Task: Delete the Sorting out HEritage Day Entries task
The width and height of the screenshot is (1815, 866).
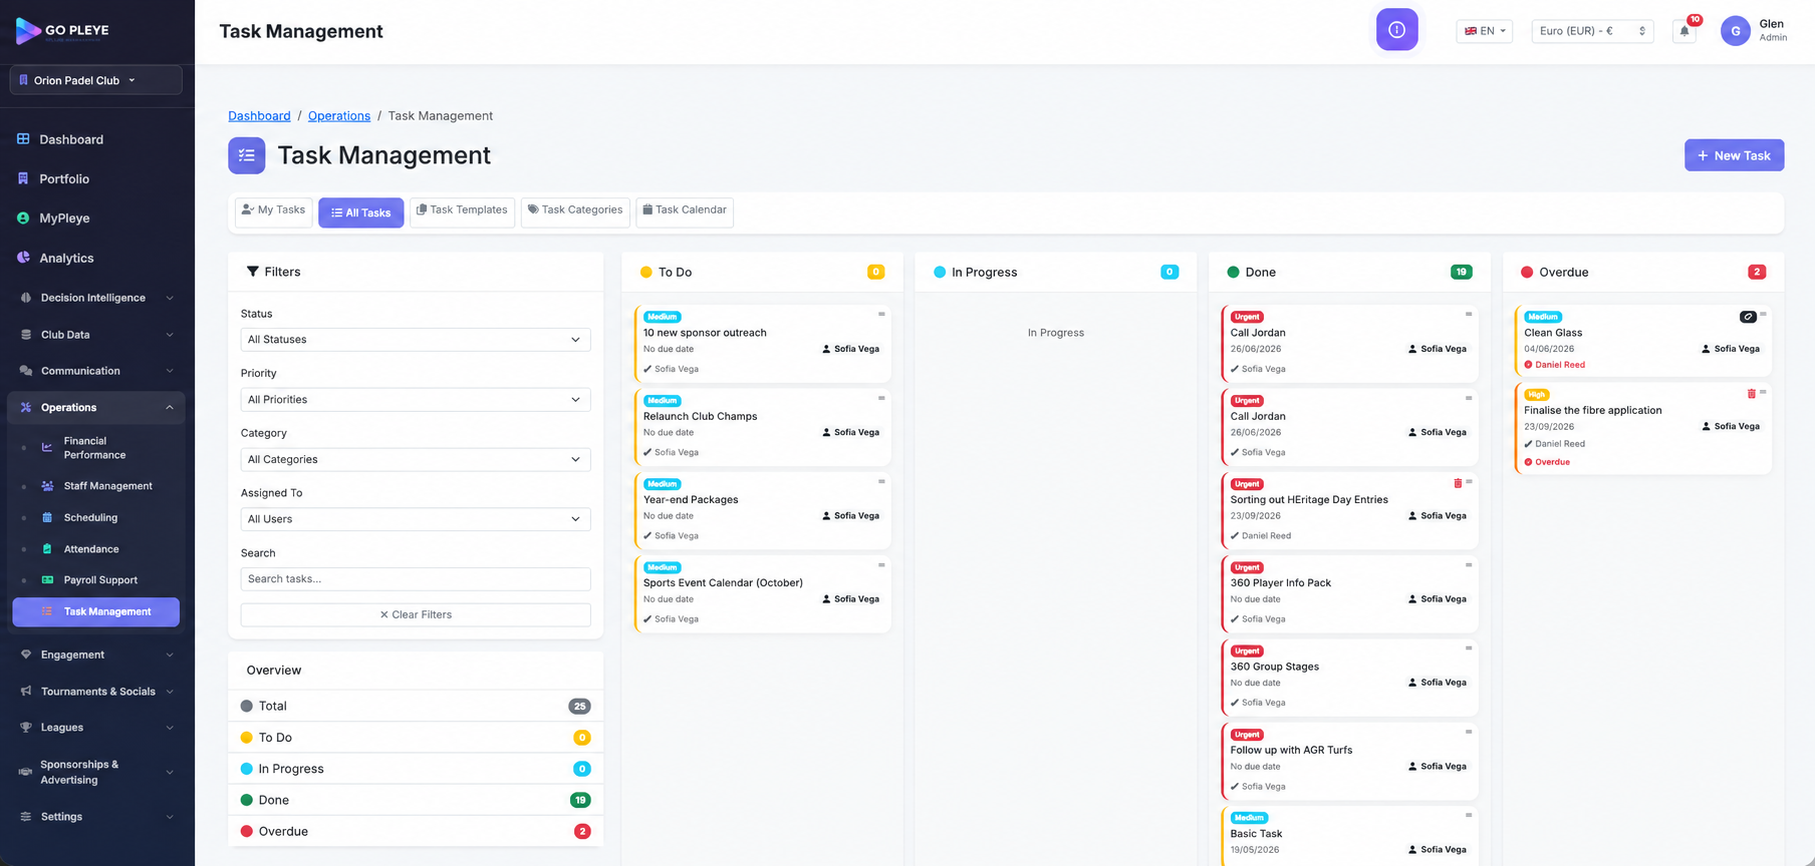Action: tap(1457, 483)
